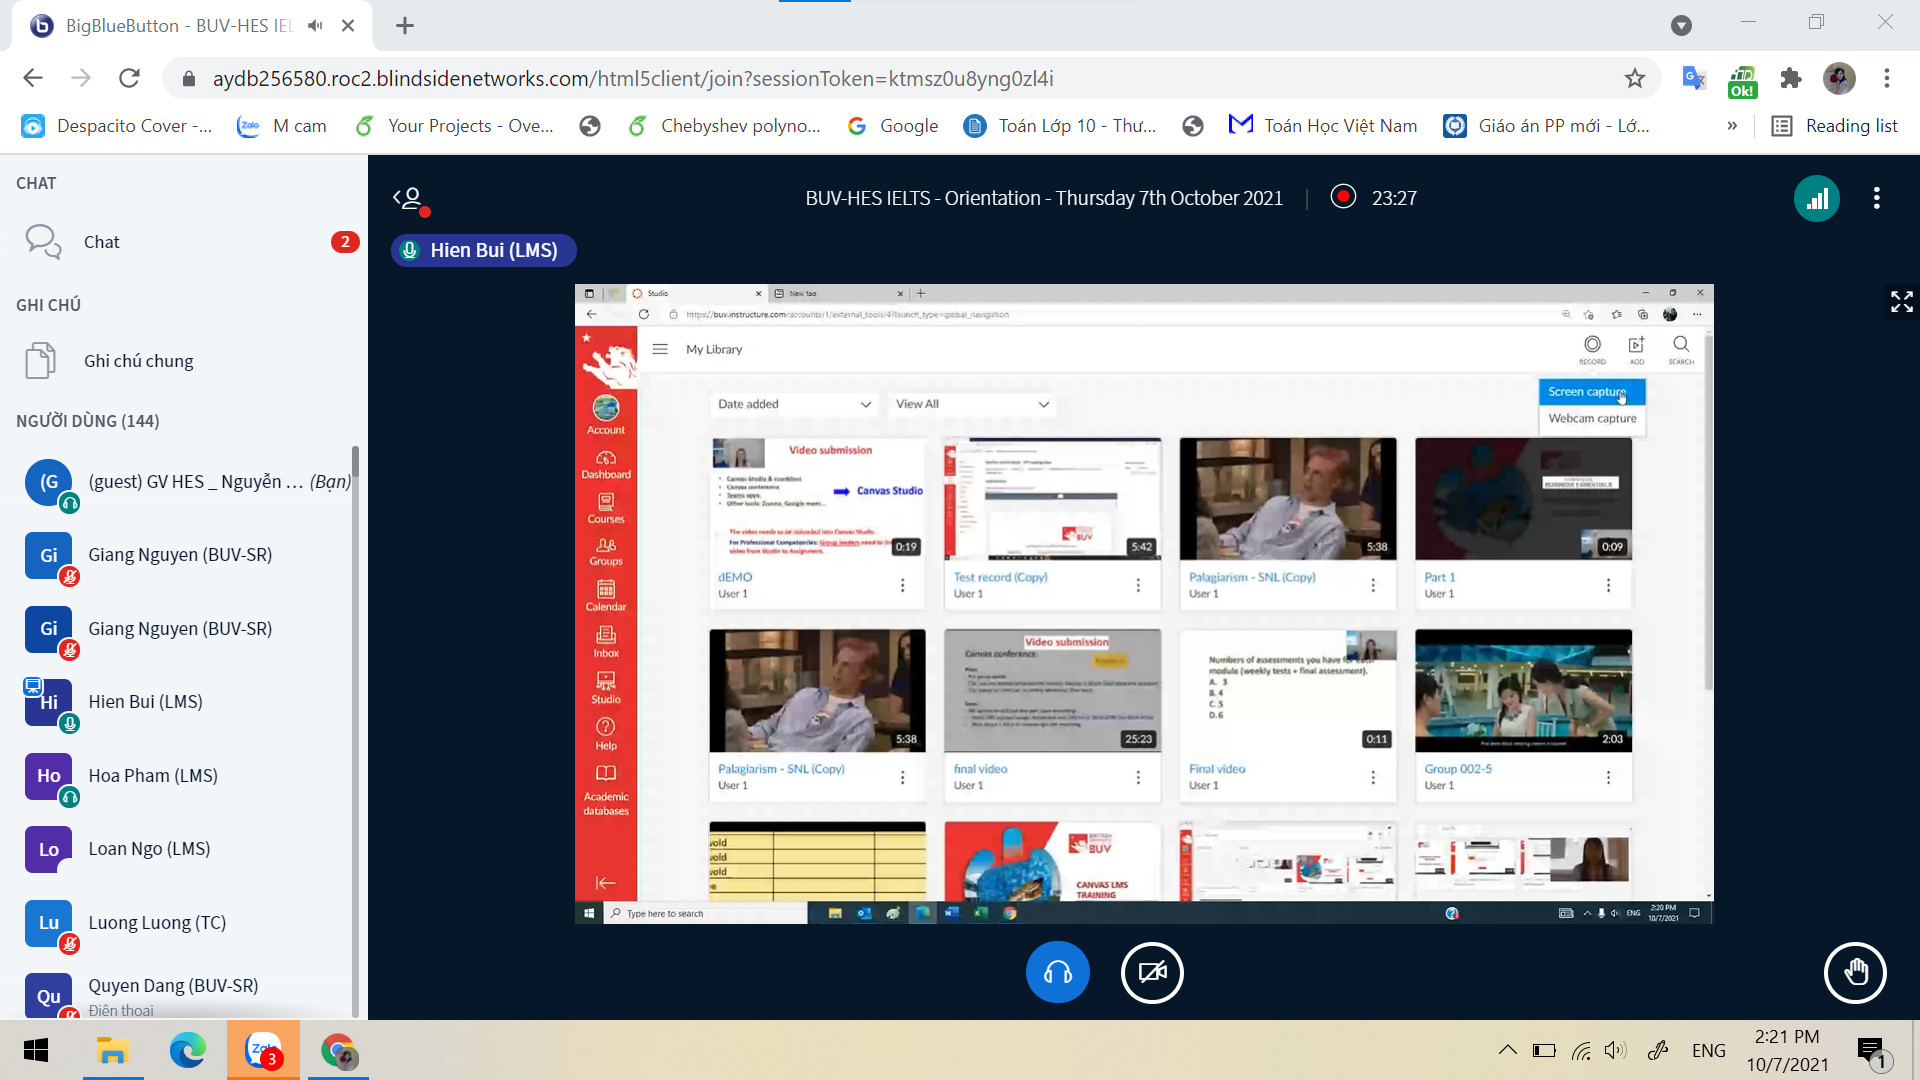Viewport: 1920px width, 1080px height.
Task: Open Microsoft Edge from the taskbar
Action: 187,1050
